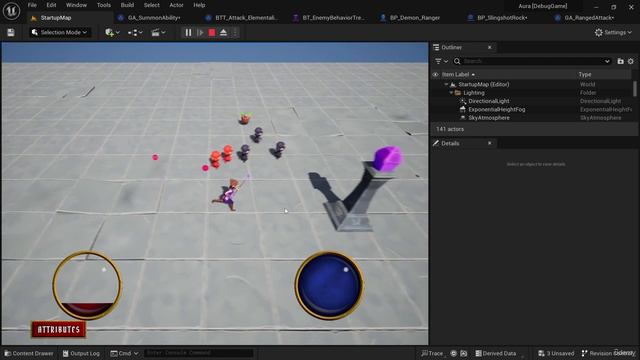Screen dimensions: 640x360
Task: Open the Edit menu
Action: [51, 5]
